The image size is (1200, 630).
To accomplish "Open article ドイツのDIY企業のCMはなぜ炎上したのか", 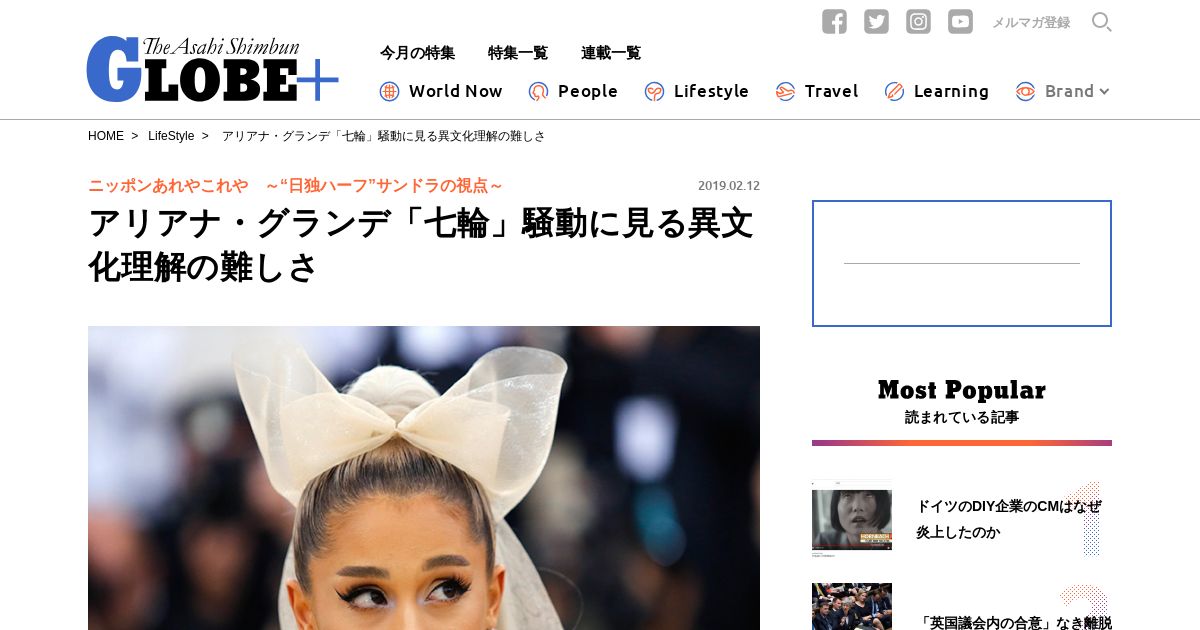I will coord(1008,519).
